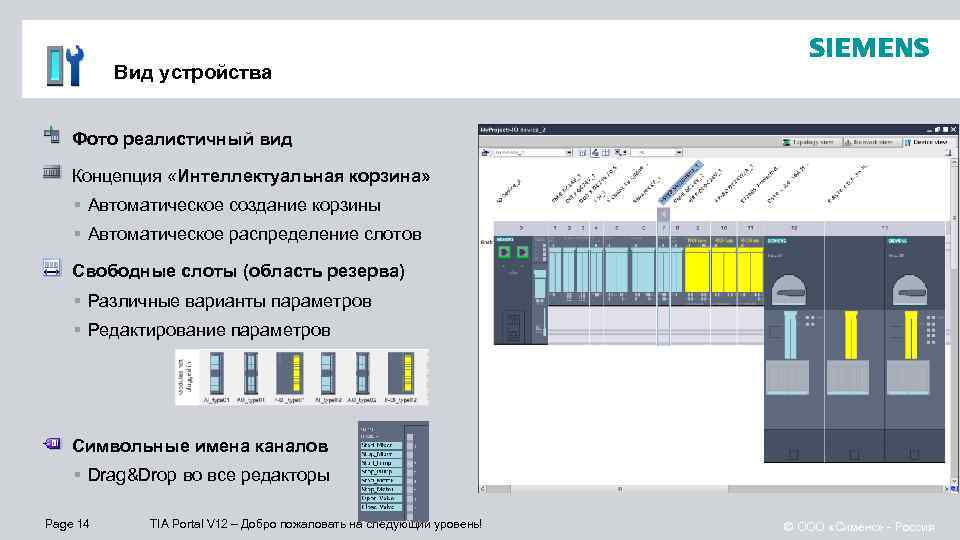Click the 'Page 14' footer text

(x=67, y=524)
